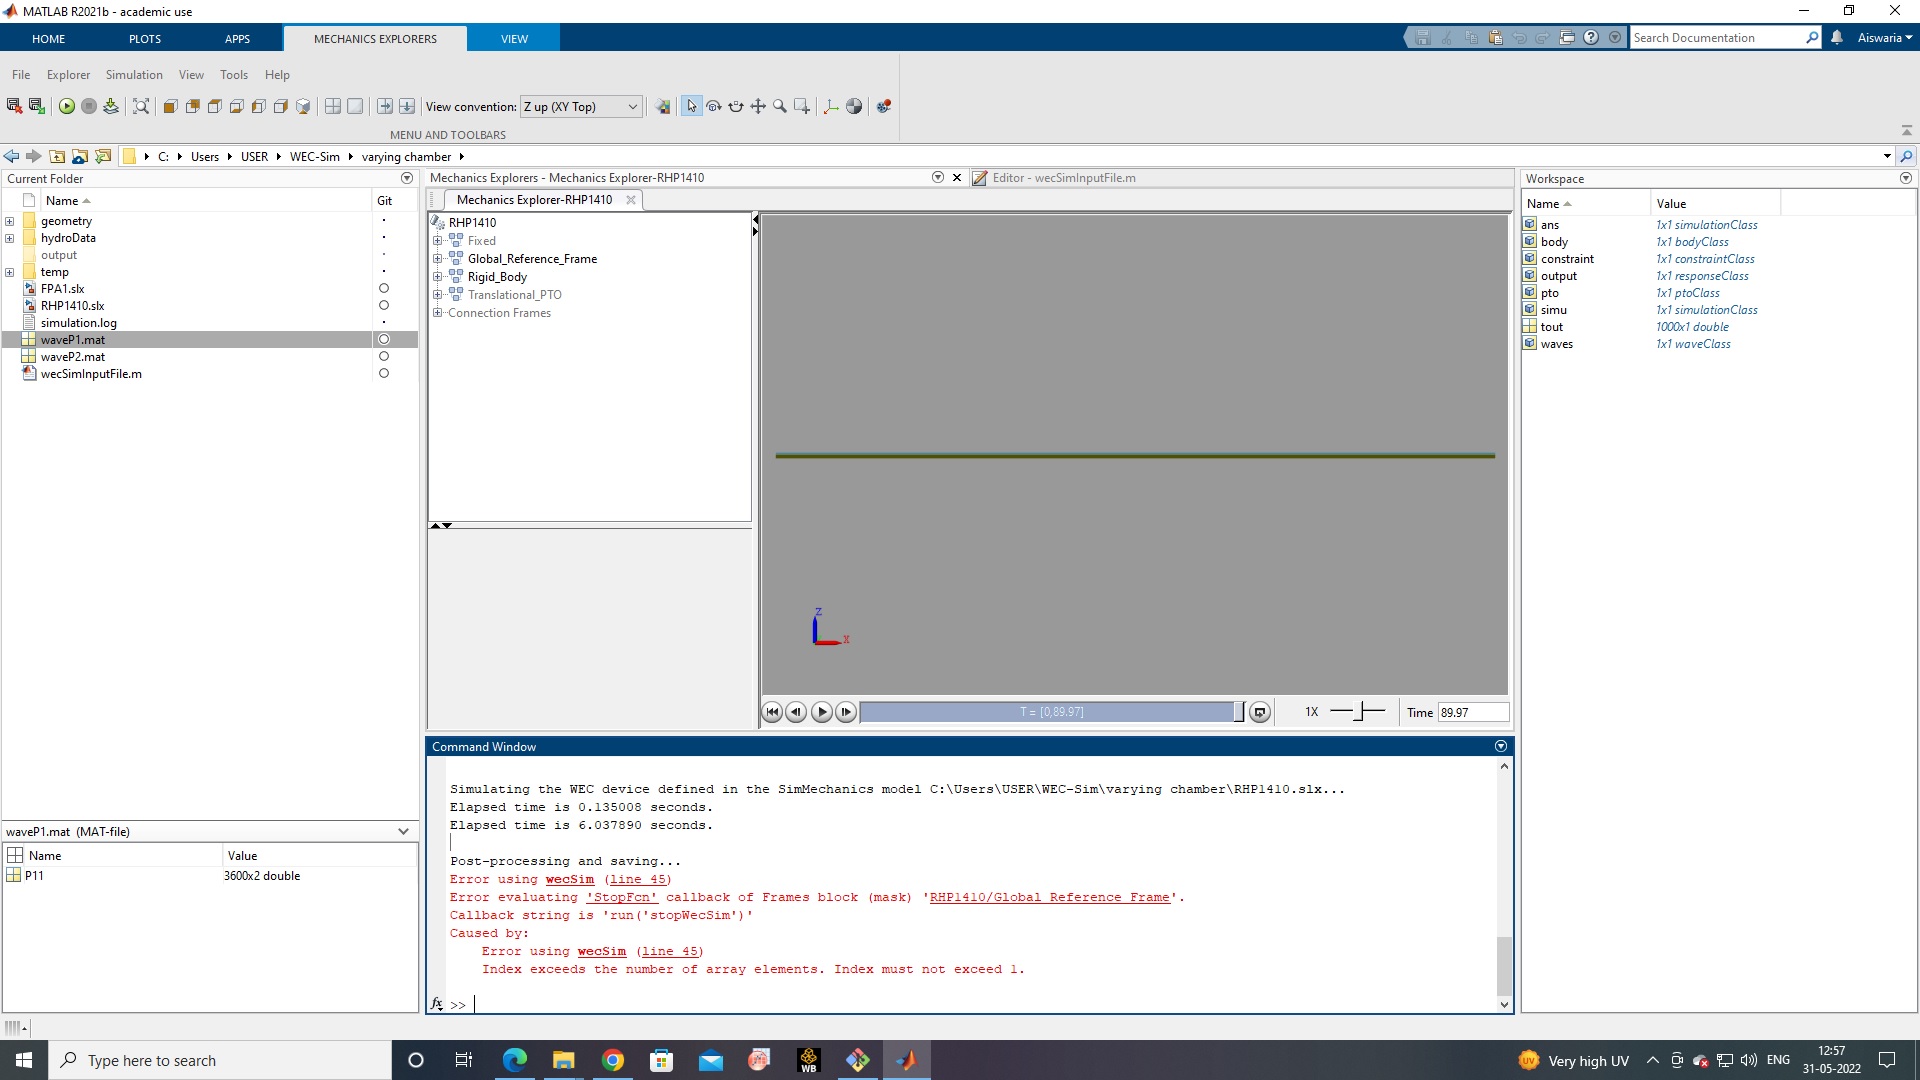Image resolution: width=1920 pixels, height=1080 pixels.
Task: Adjust the 1X playback speed slider
Action: pyautogui.click(x=1358, y=712)
